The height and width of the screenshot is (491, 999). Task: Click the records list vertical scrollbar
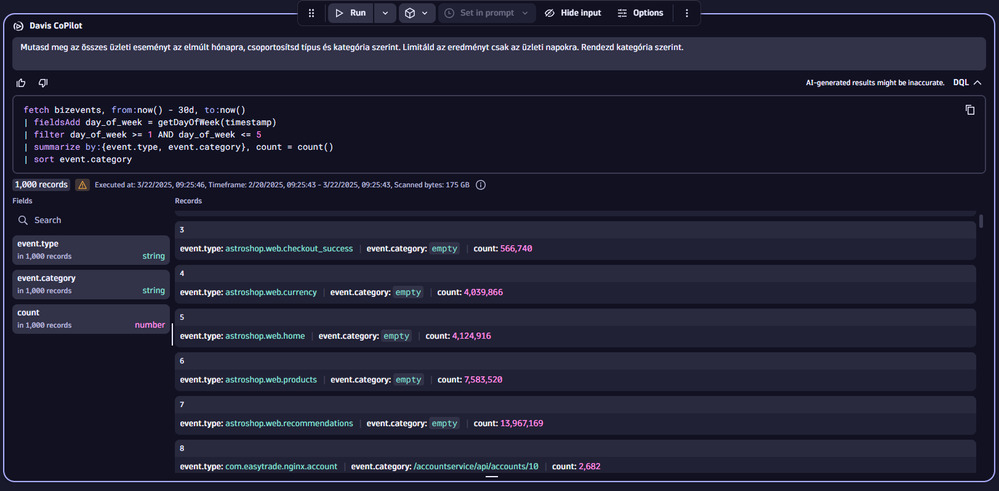(980, 222)
